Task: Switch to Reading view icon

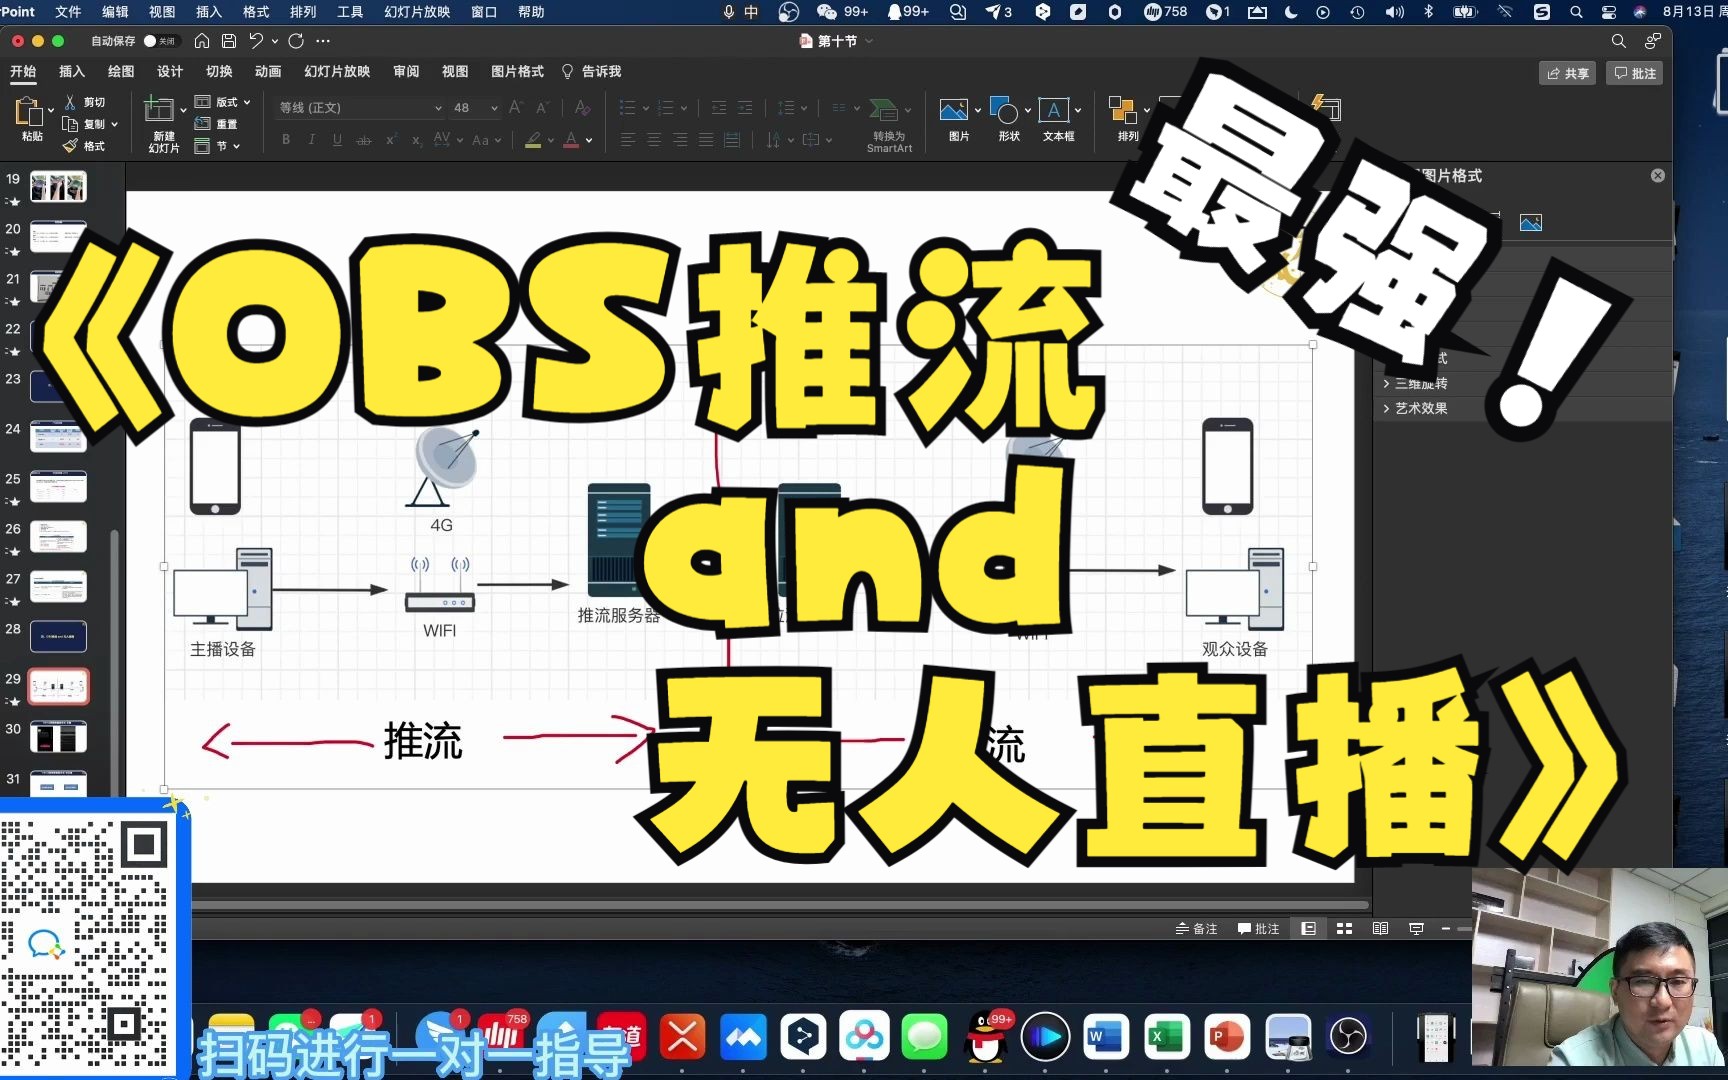Action: click(x=1380, y=929)
